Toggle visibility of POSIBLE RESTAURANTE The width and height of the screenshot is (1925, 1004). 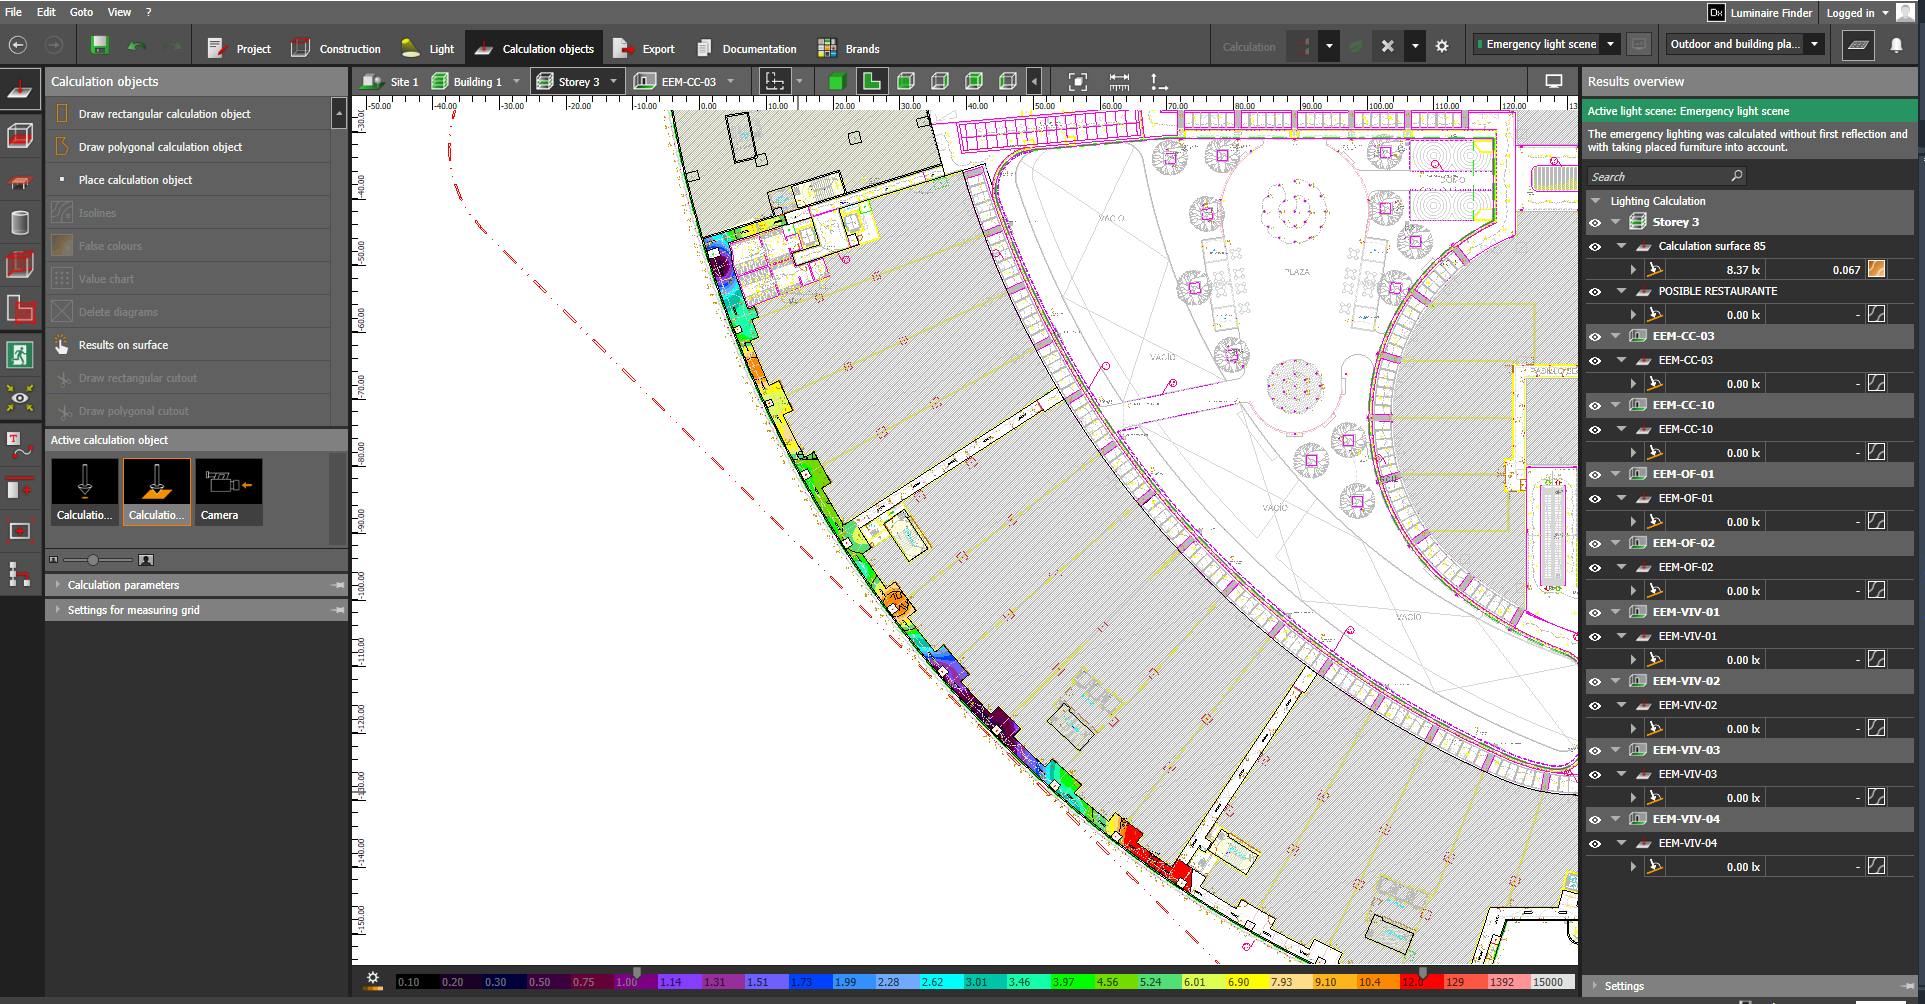click(1595, 292)
